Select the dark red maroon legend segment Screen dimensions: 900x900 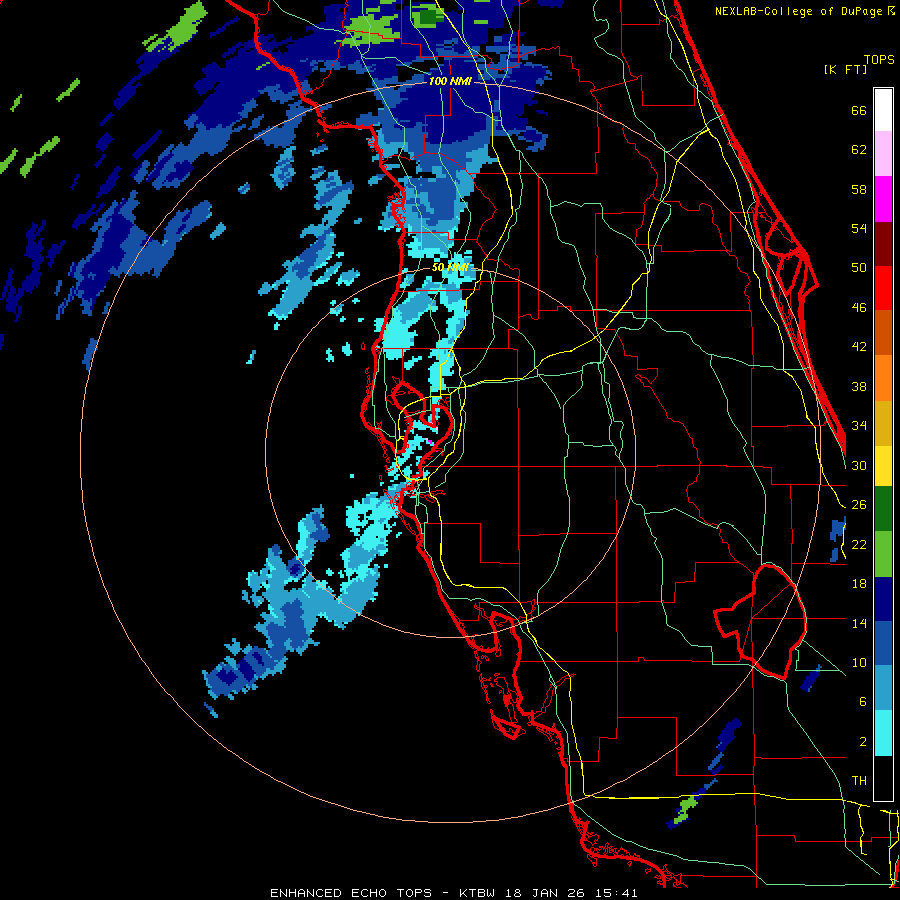pos(883,243)
